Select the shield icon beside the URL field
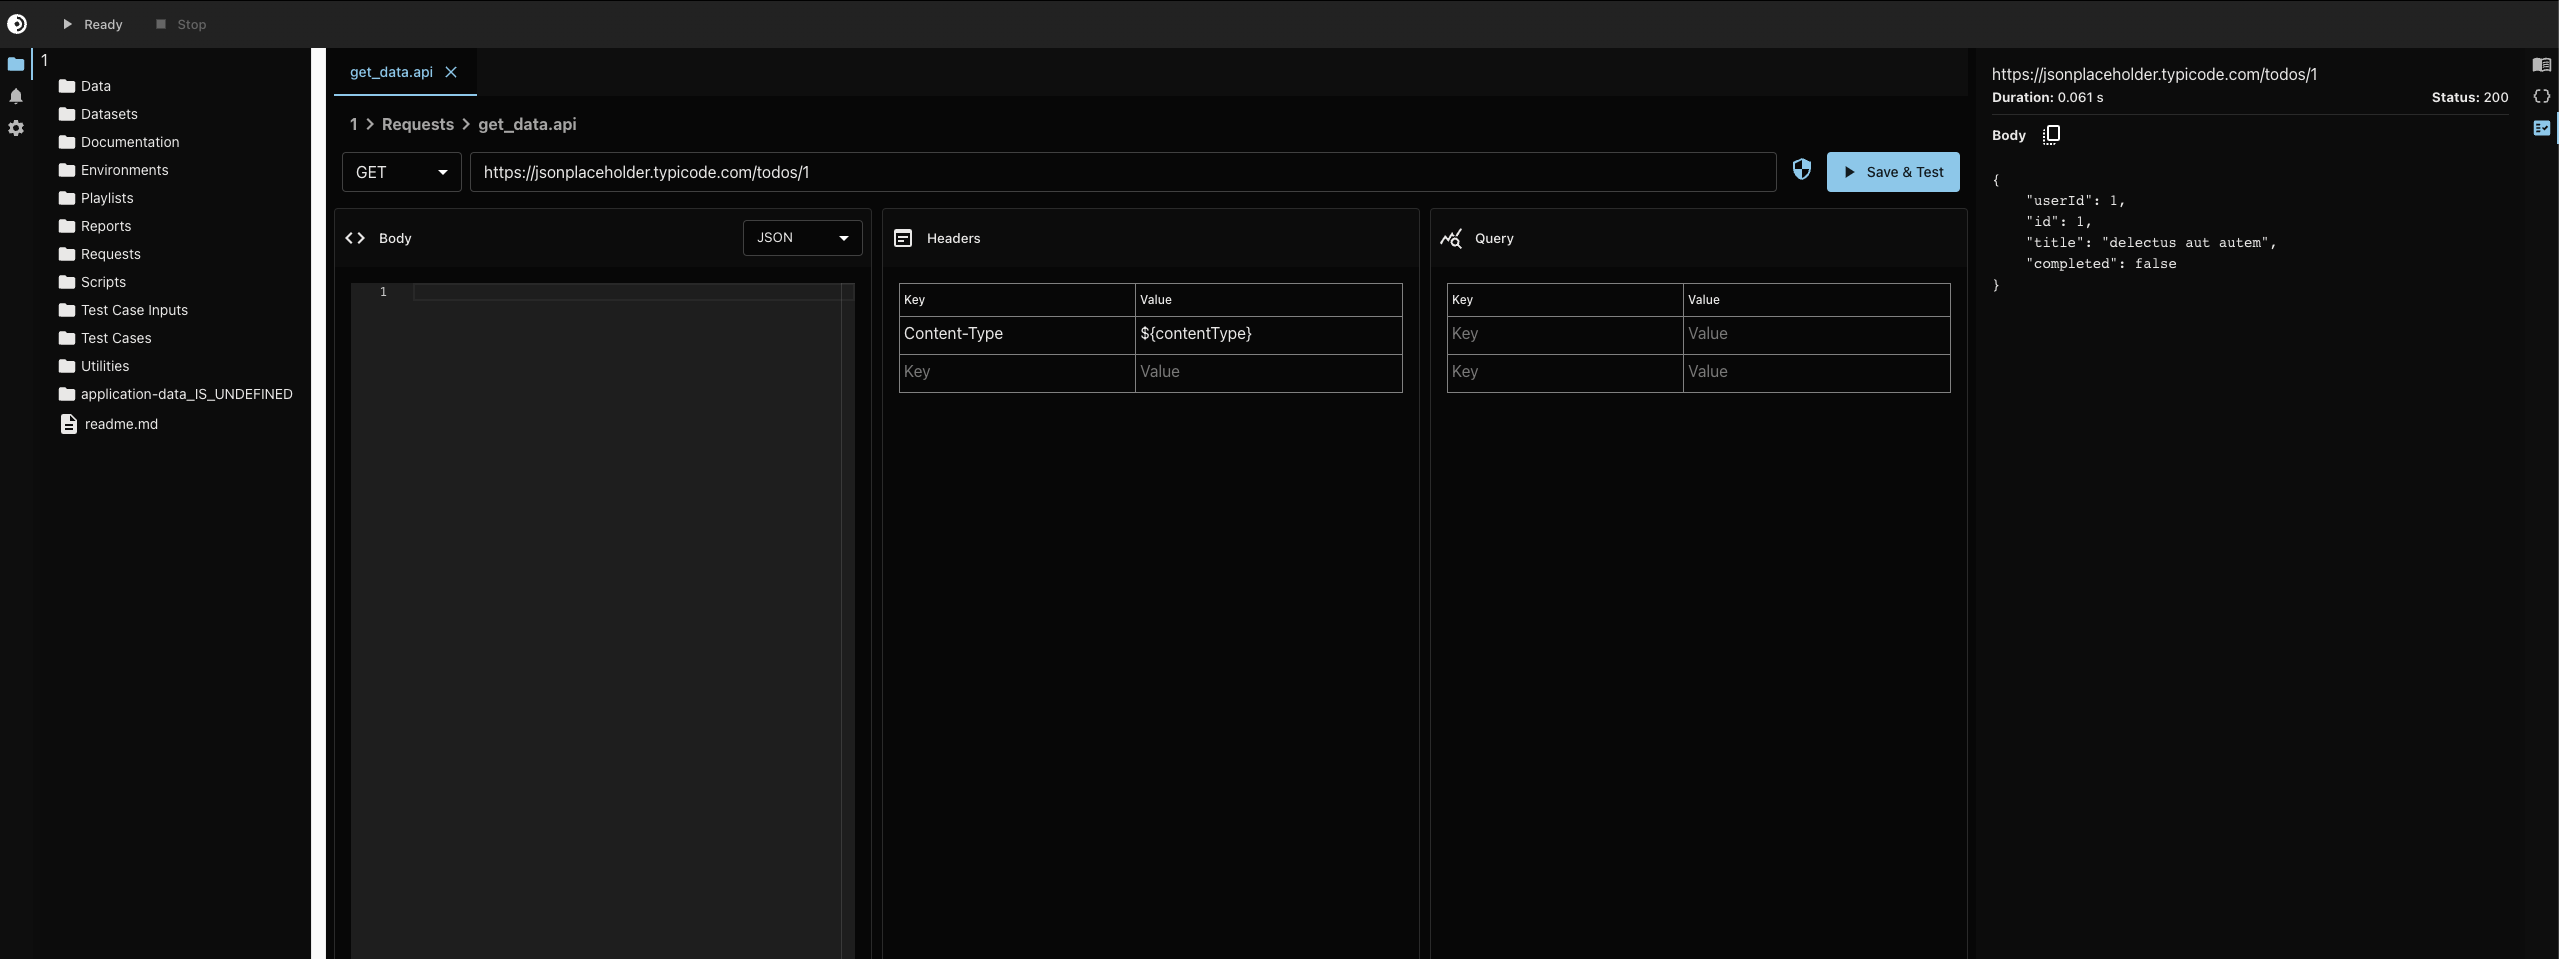 1801,170
